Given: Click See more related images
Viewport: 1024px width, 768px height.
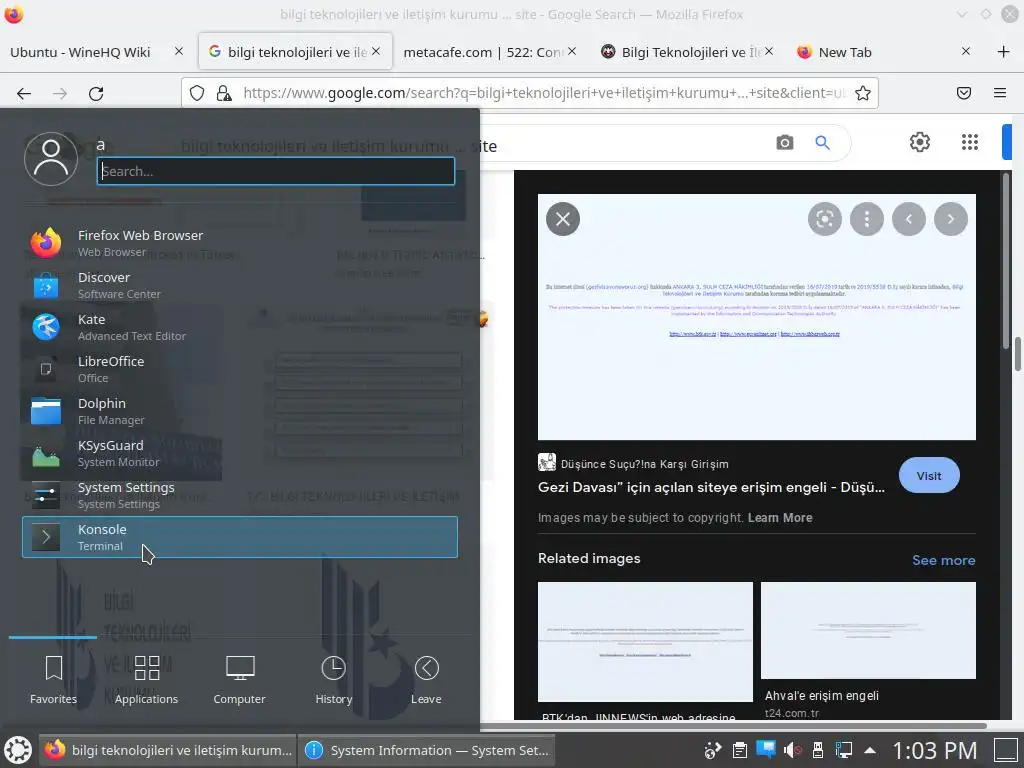Looking at the screenshot, I should click(944, 560).
